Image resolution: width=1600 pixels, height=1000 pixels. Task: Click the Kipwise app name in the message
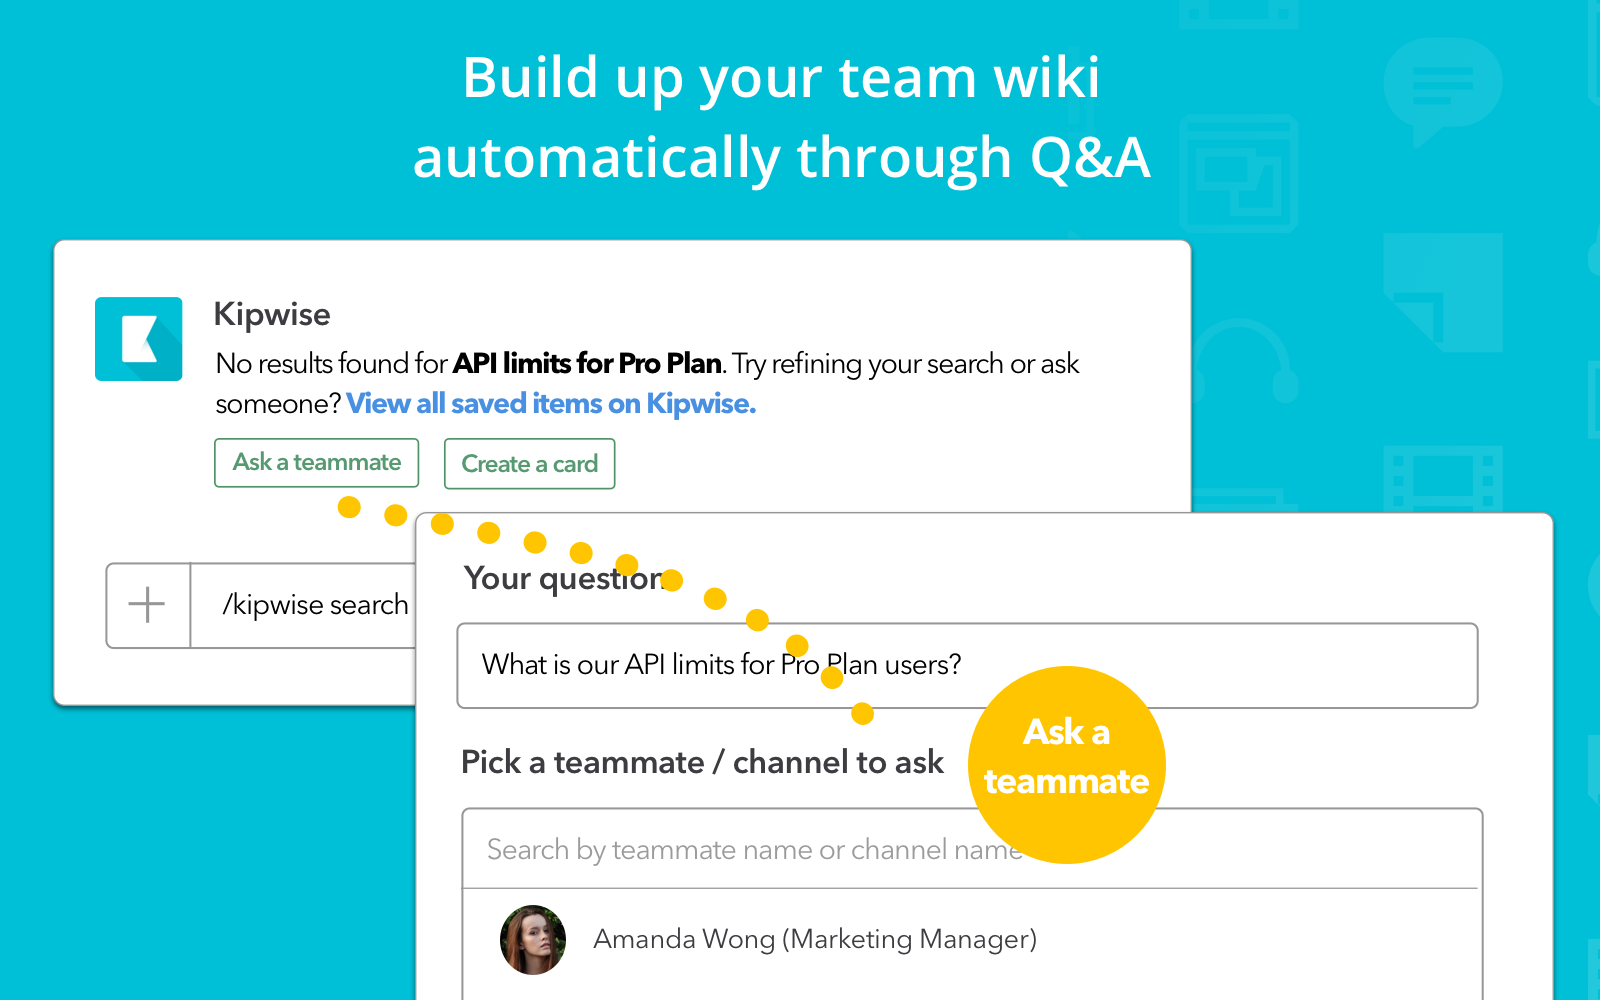[x=272, y=315]
